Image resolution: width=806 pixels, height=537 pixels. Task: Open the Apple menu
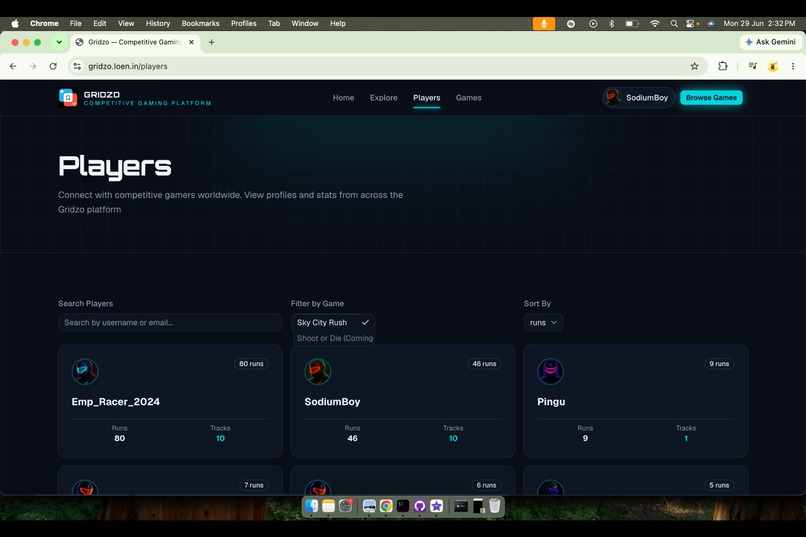coord(15,24)
